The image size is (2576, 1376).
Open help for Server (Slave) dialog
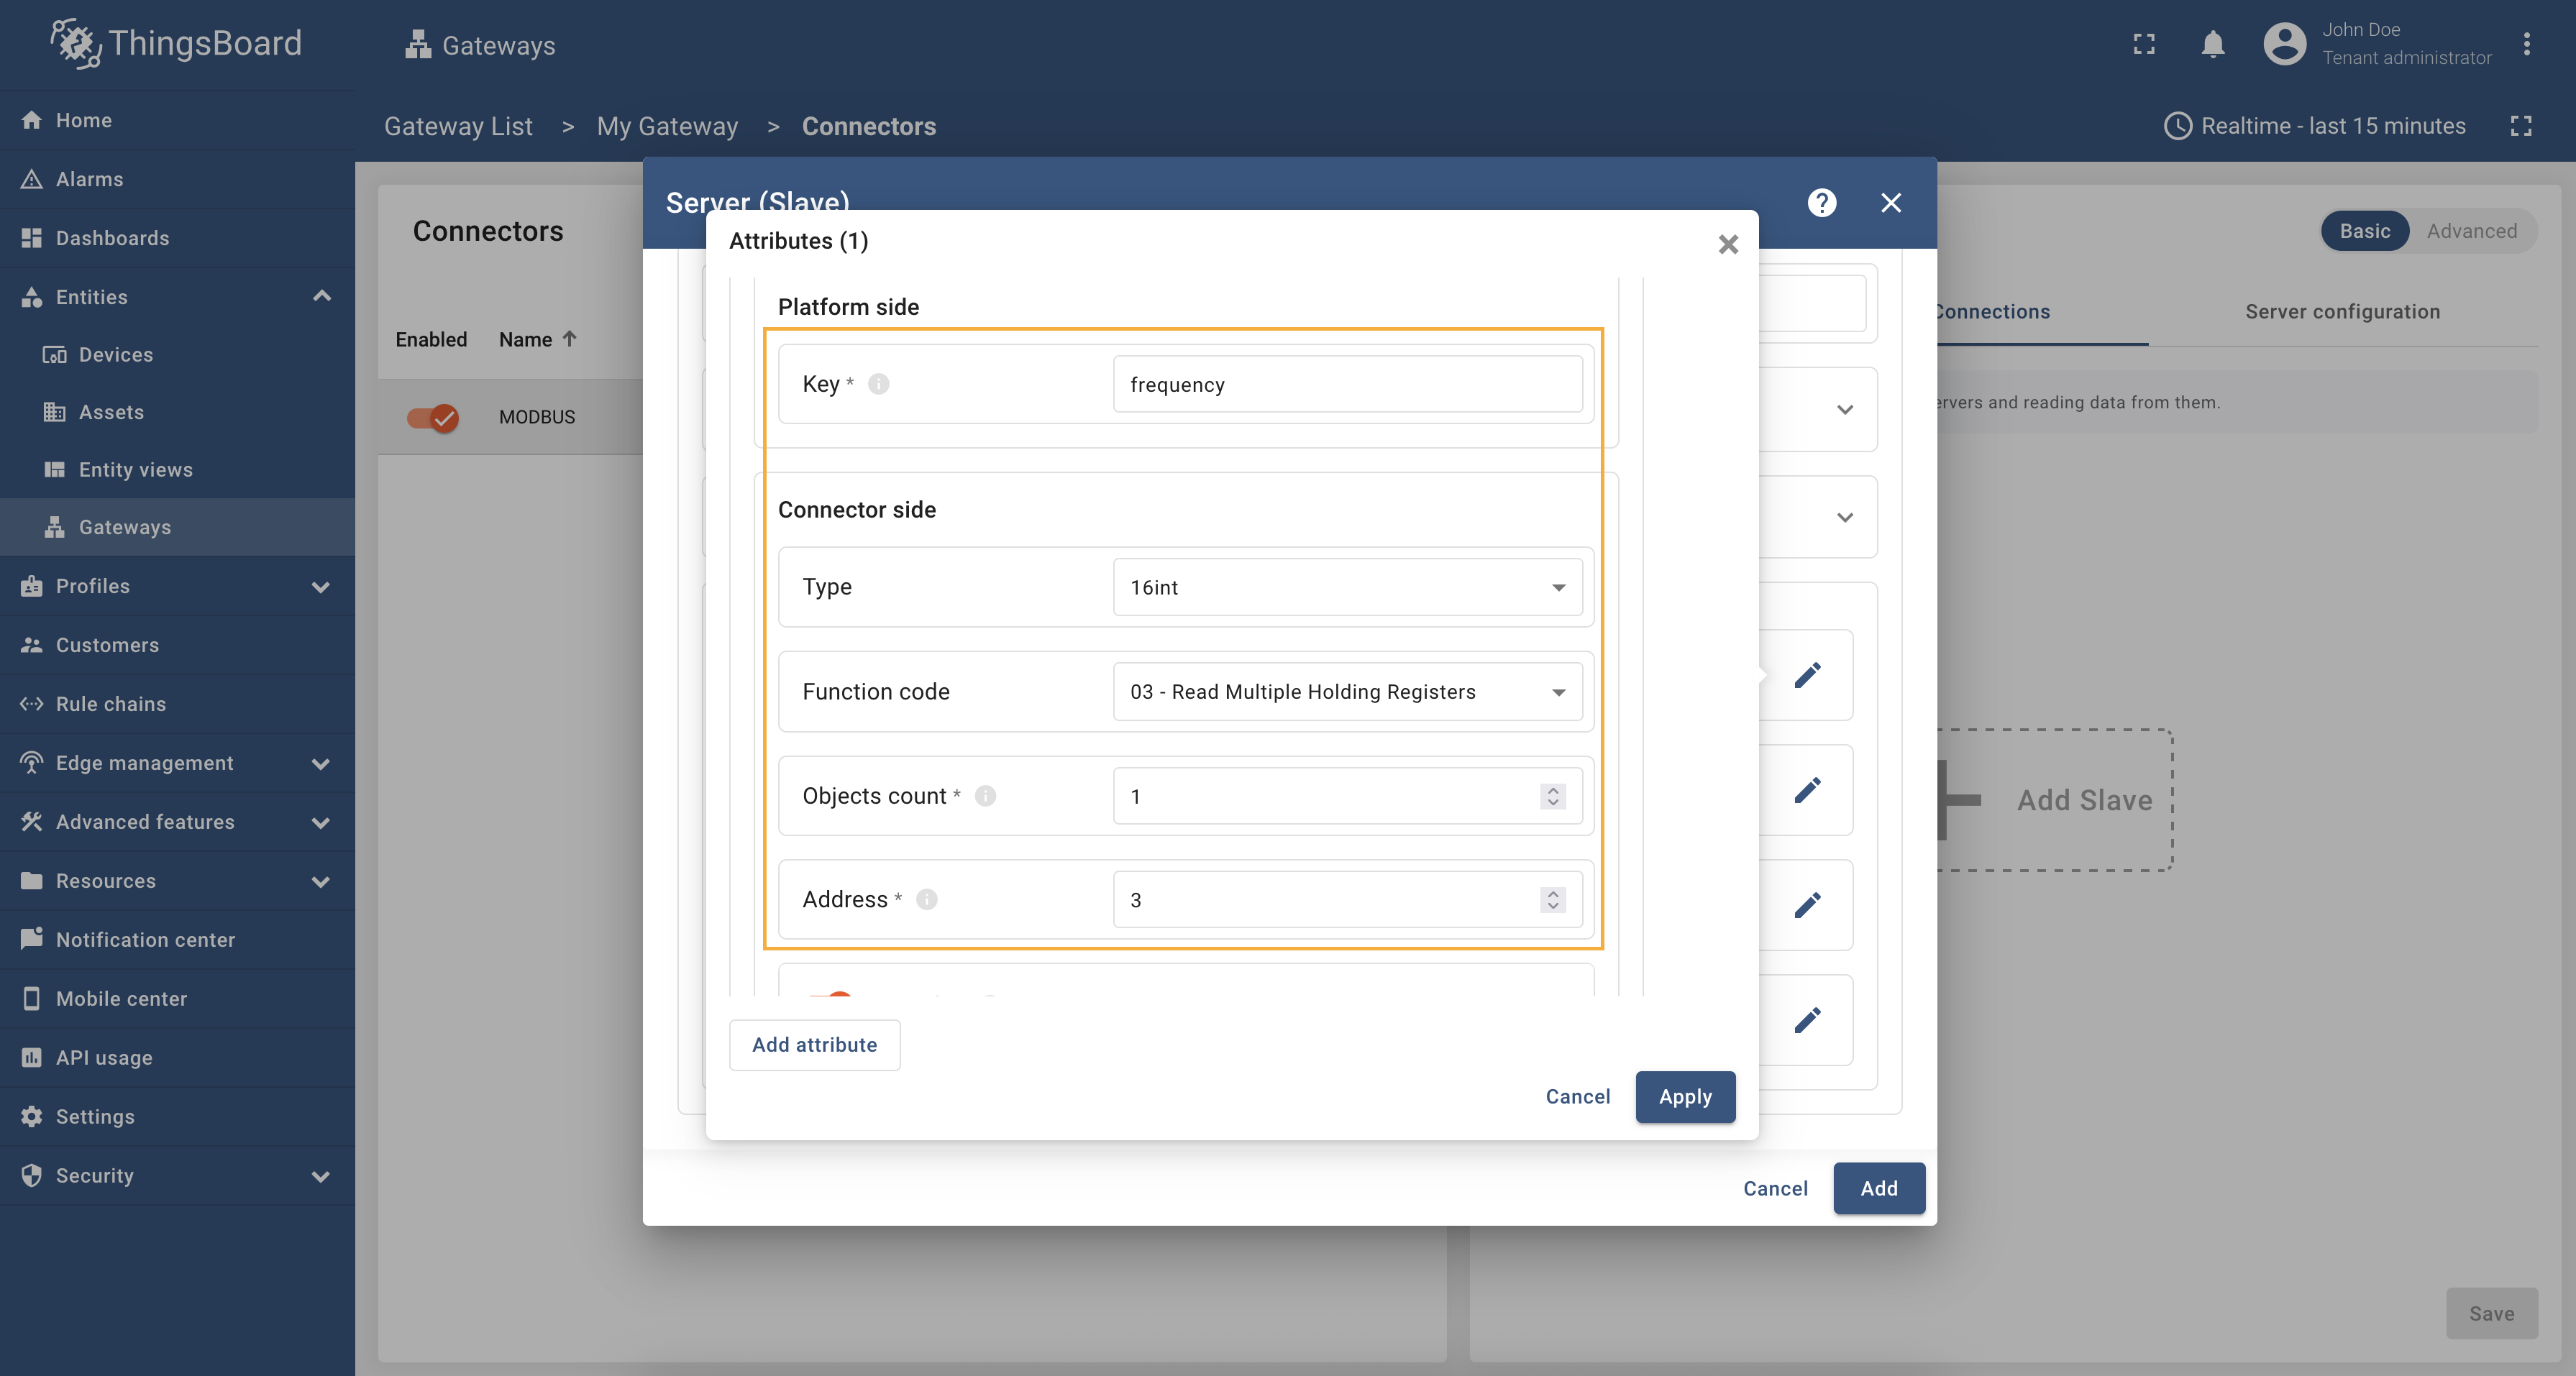[1821, 203]
